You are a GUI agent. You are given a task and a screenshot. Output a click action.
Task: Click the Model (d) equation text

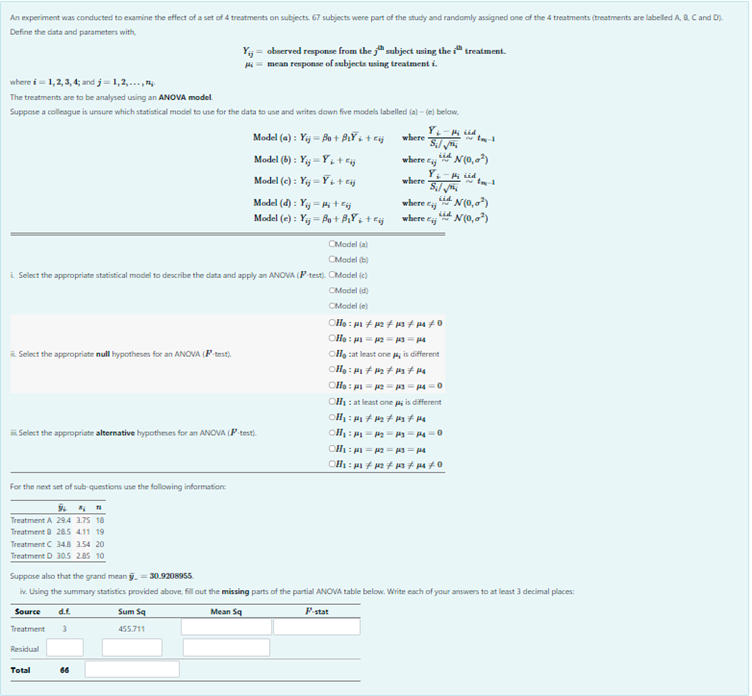tap(303, 203)
